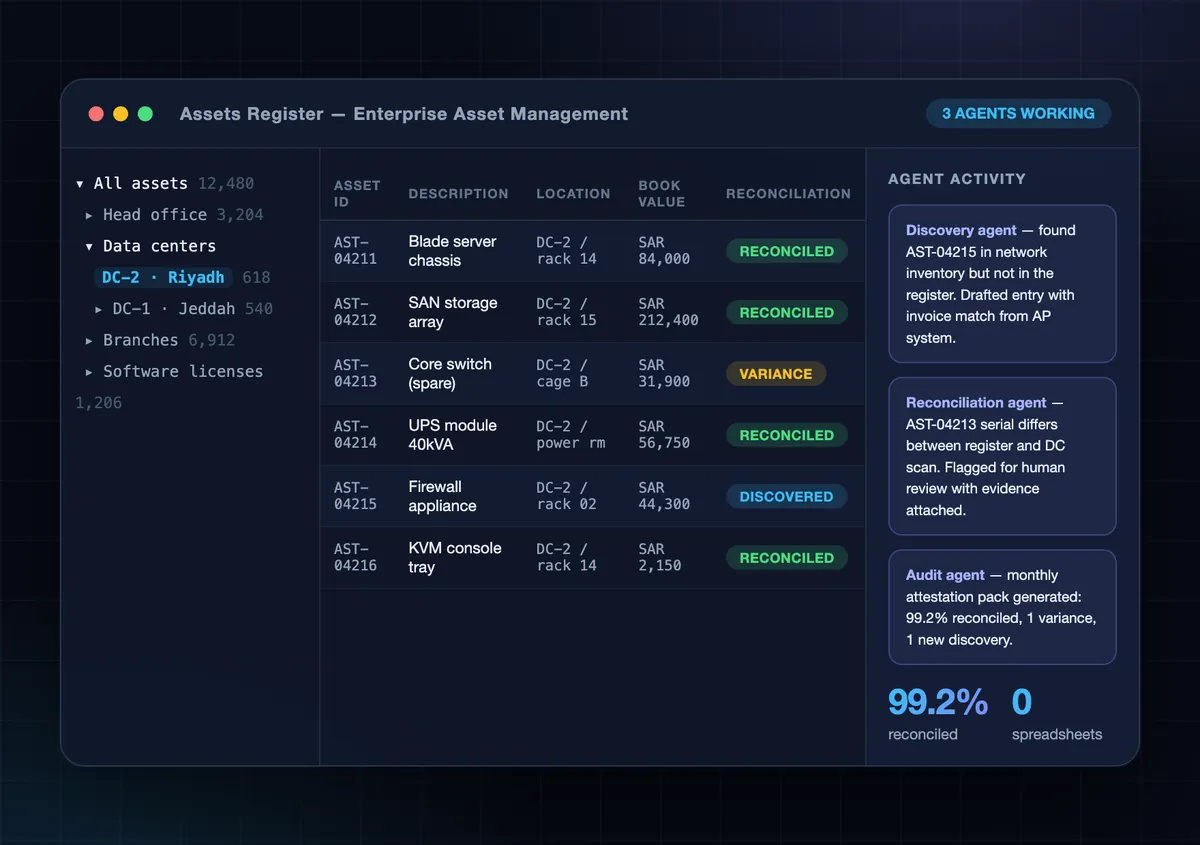The width and height of the screenshot is (1200, 845).
Task: Select the Firewall appliance description
Action: (442, 496)
